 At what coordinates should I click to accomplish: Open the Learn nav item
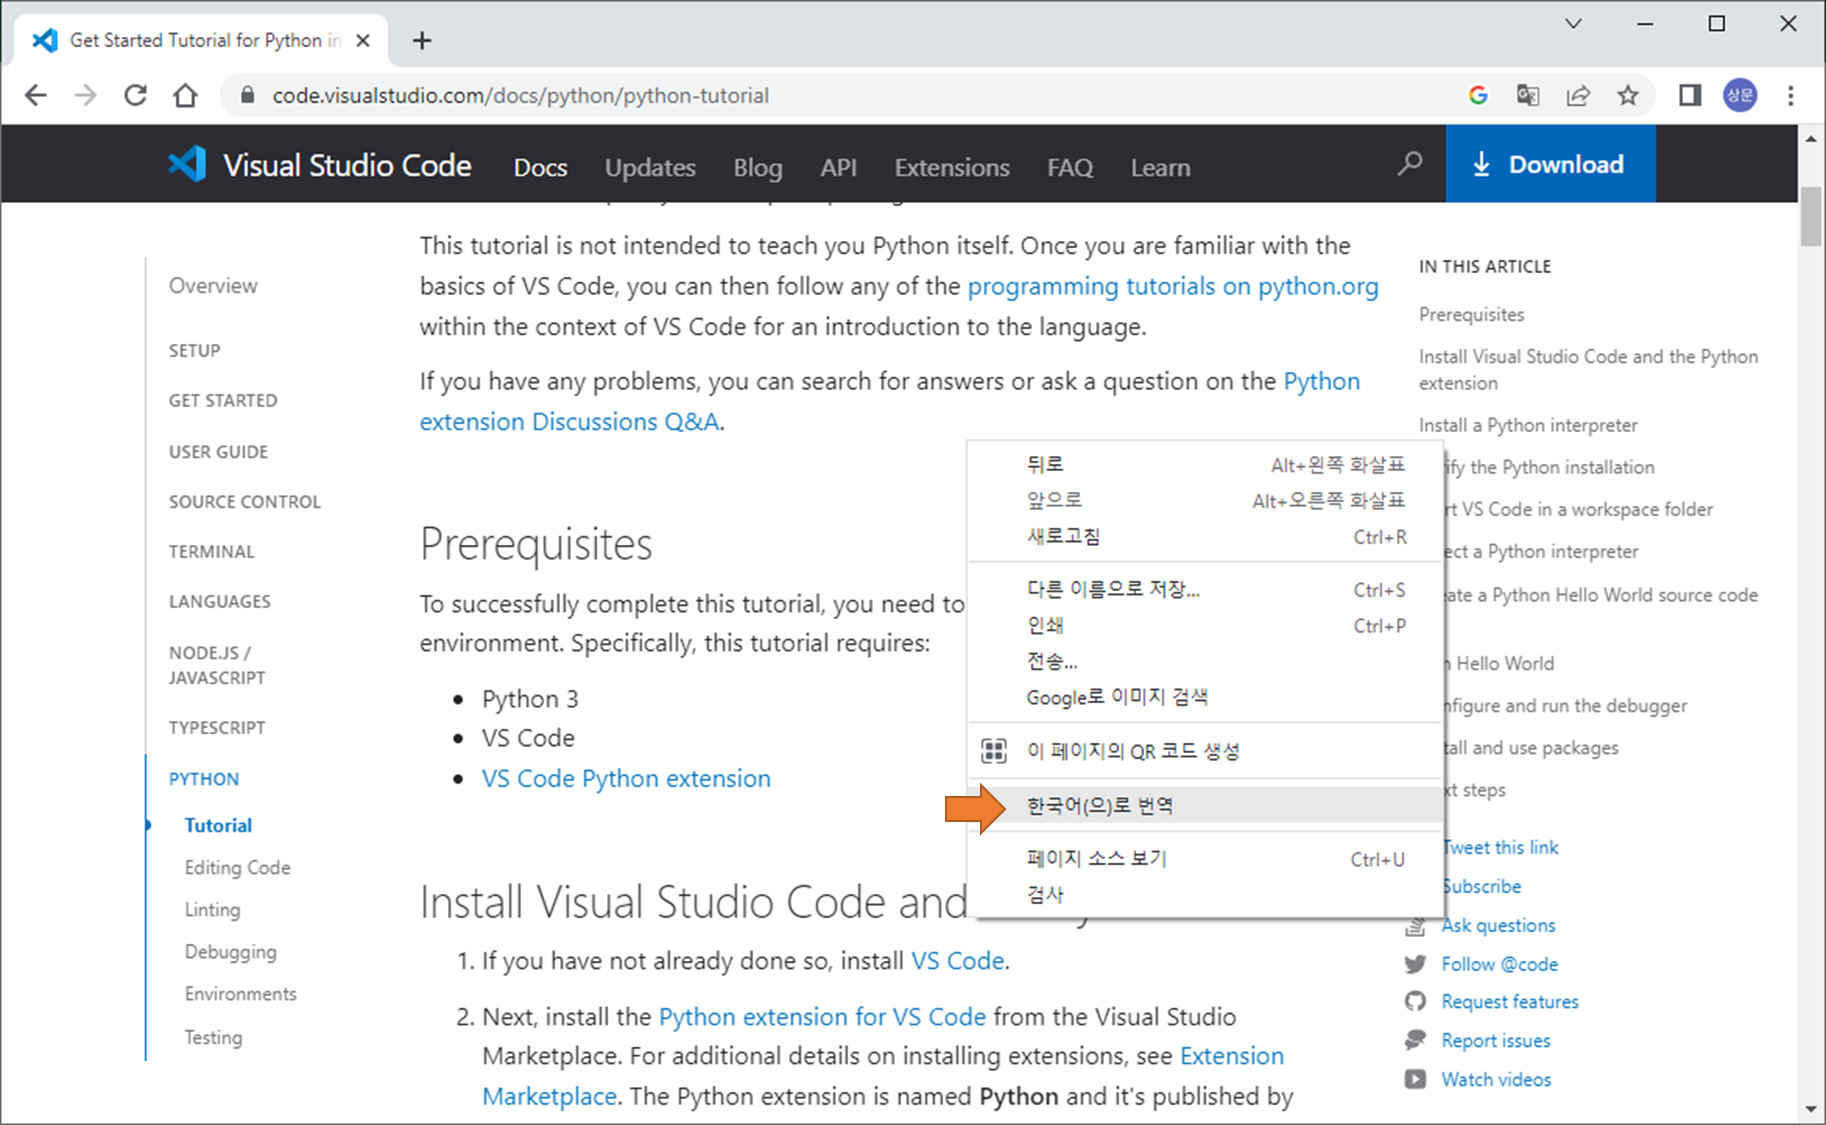(x=1160, y=167)
